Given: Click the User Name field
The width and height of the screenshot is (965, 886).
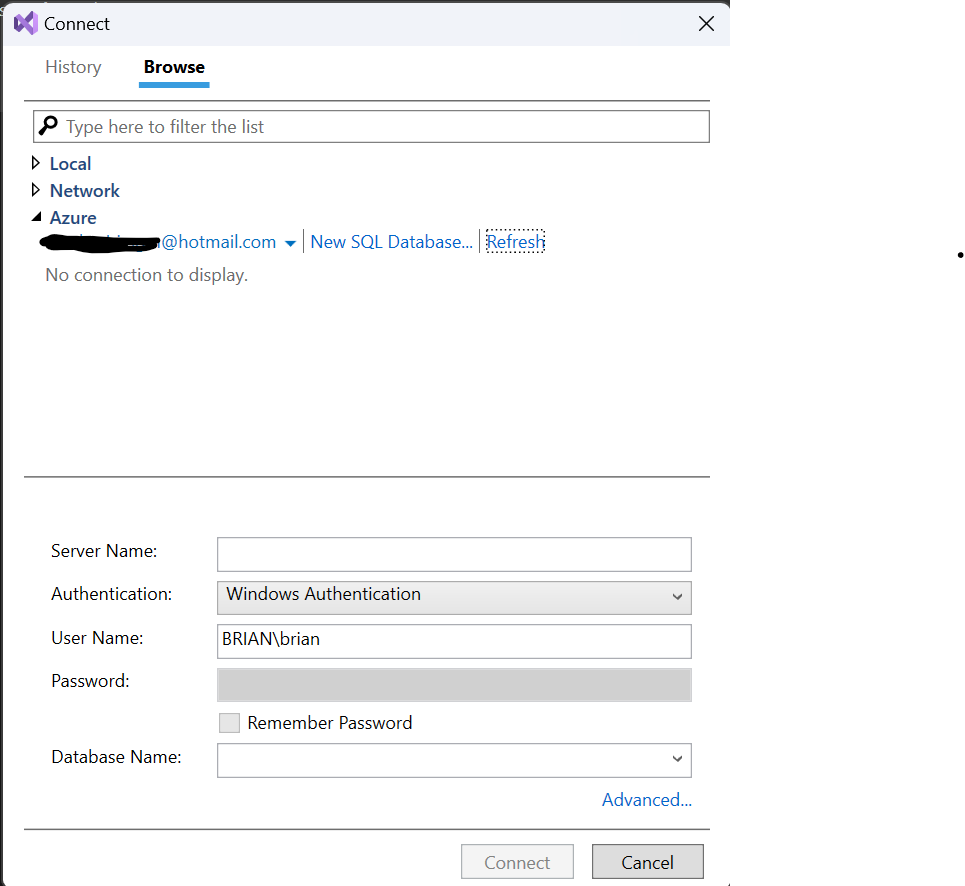Looking at the screenshot, I should (454, 641).
